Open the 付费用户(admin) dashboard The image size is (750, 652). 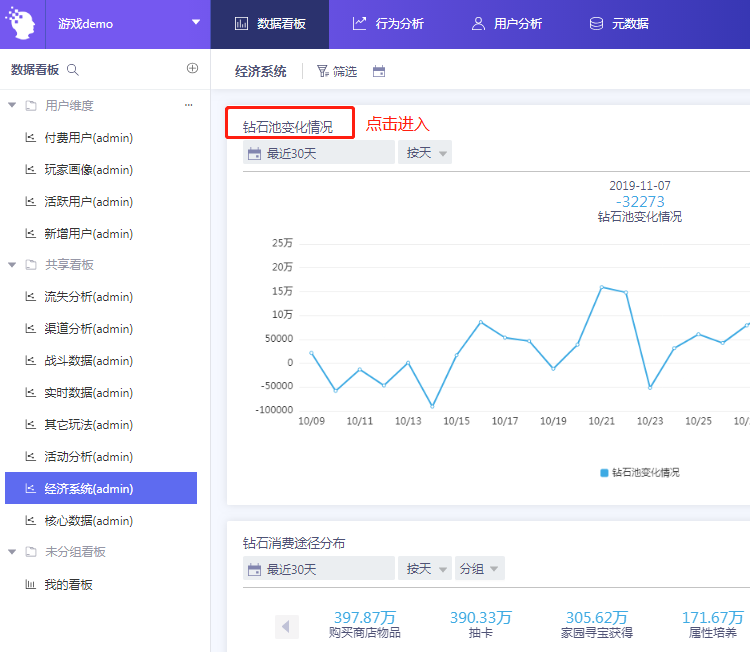(88, 138)
